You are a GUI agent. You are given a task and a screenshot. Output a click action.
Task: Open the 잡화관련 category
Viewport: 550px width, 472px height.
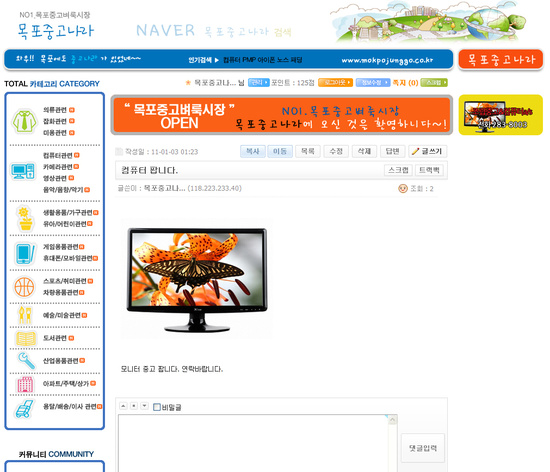[55, 121]
